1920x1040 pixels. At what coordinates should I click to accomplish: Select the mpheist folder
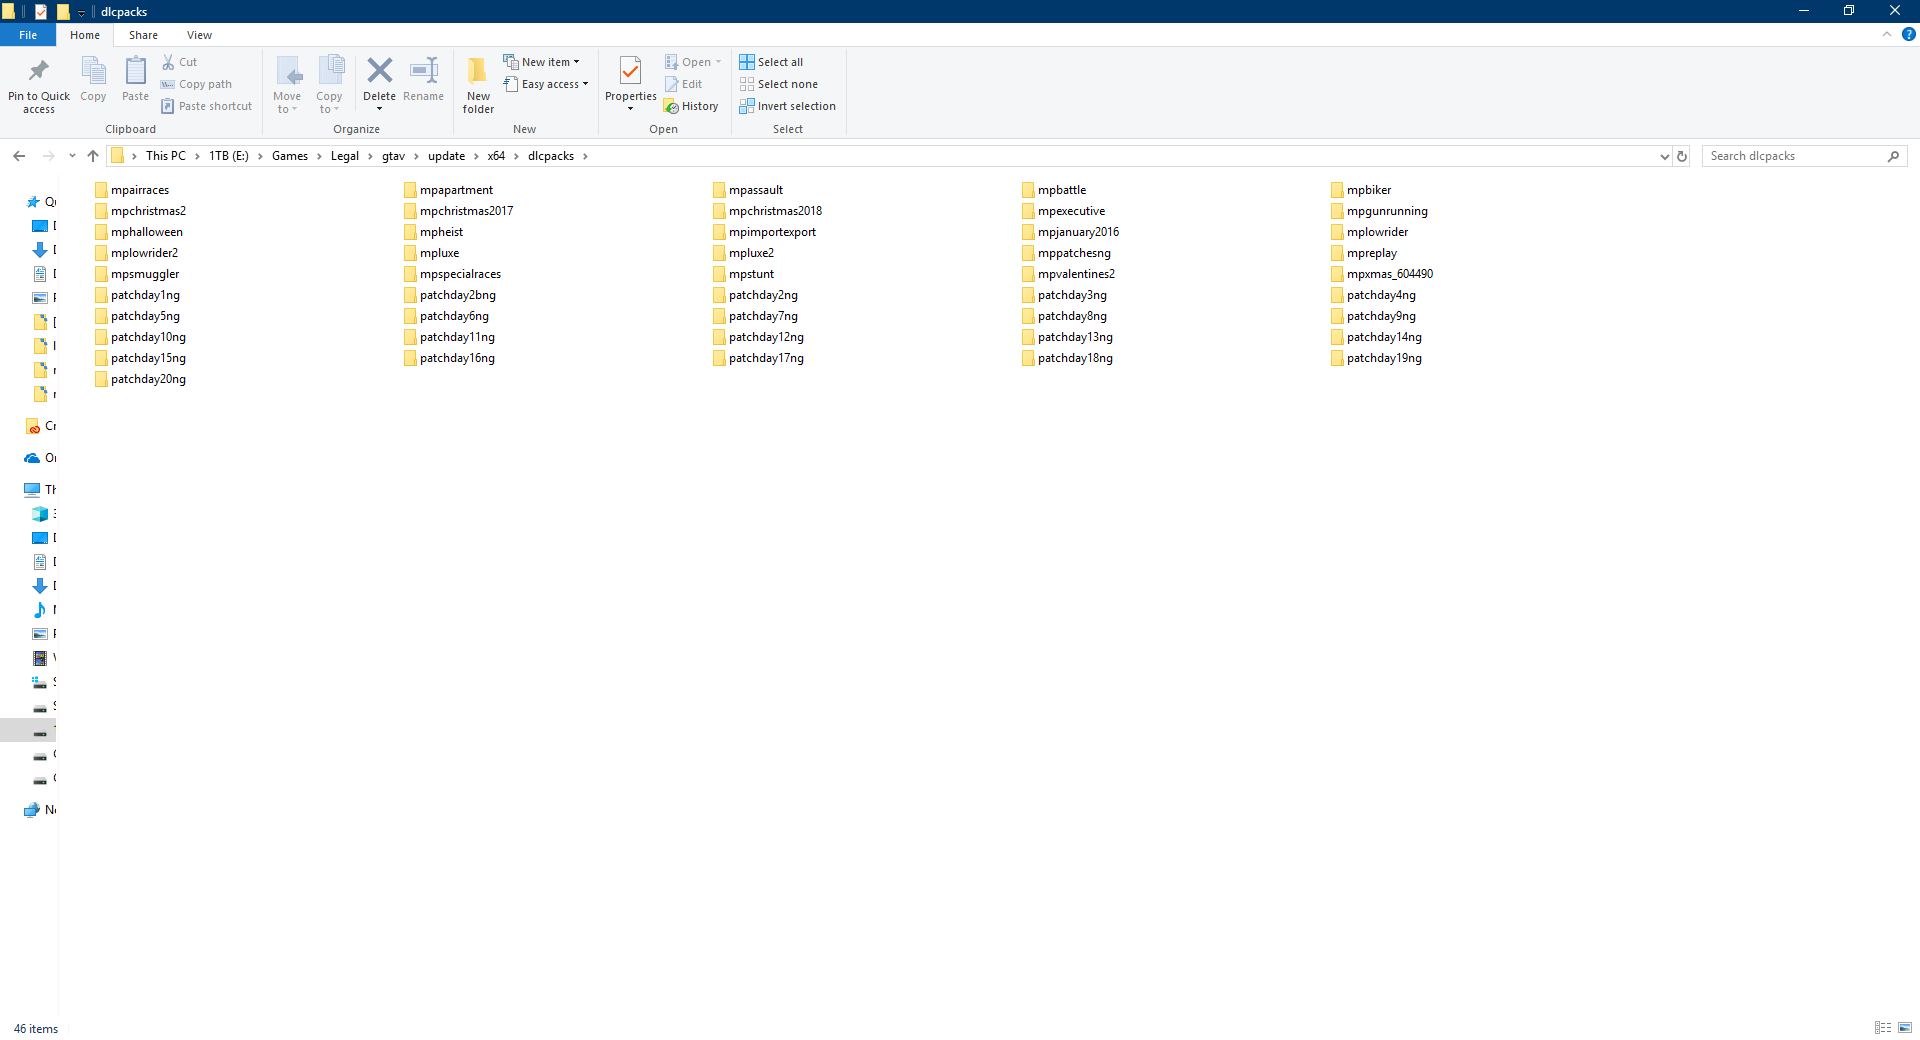pyautogui.click(x=433, y=232)
